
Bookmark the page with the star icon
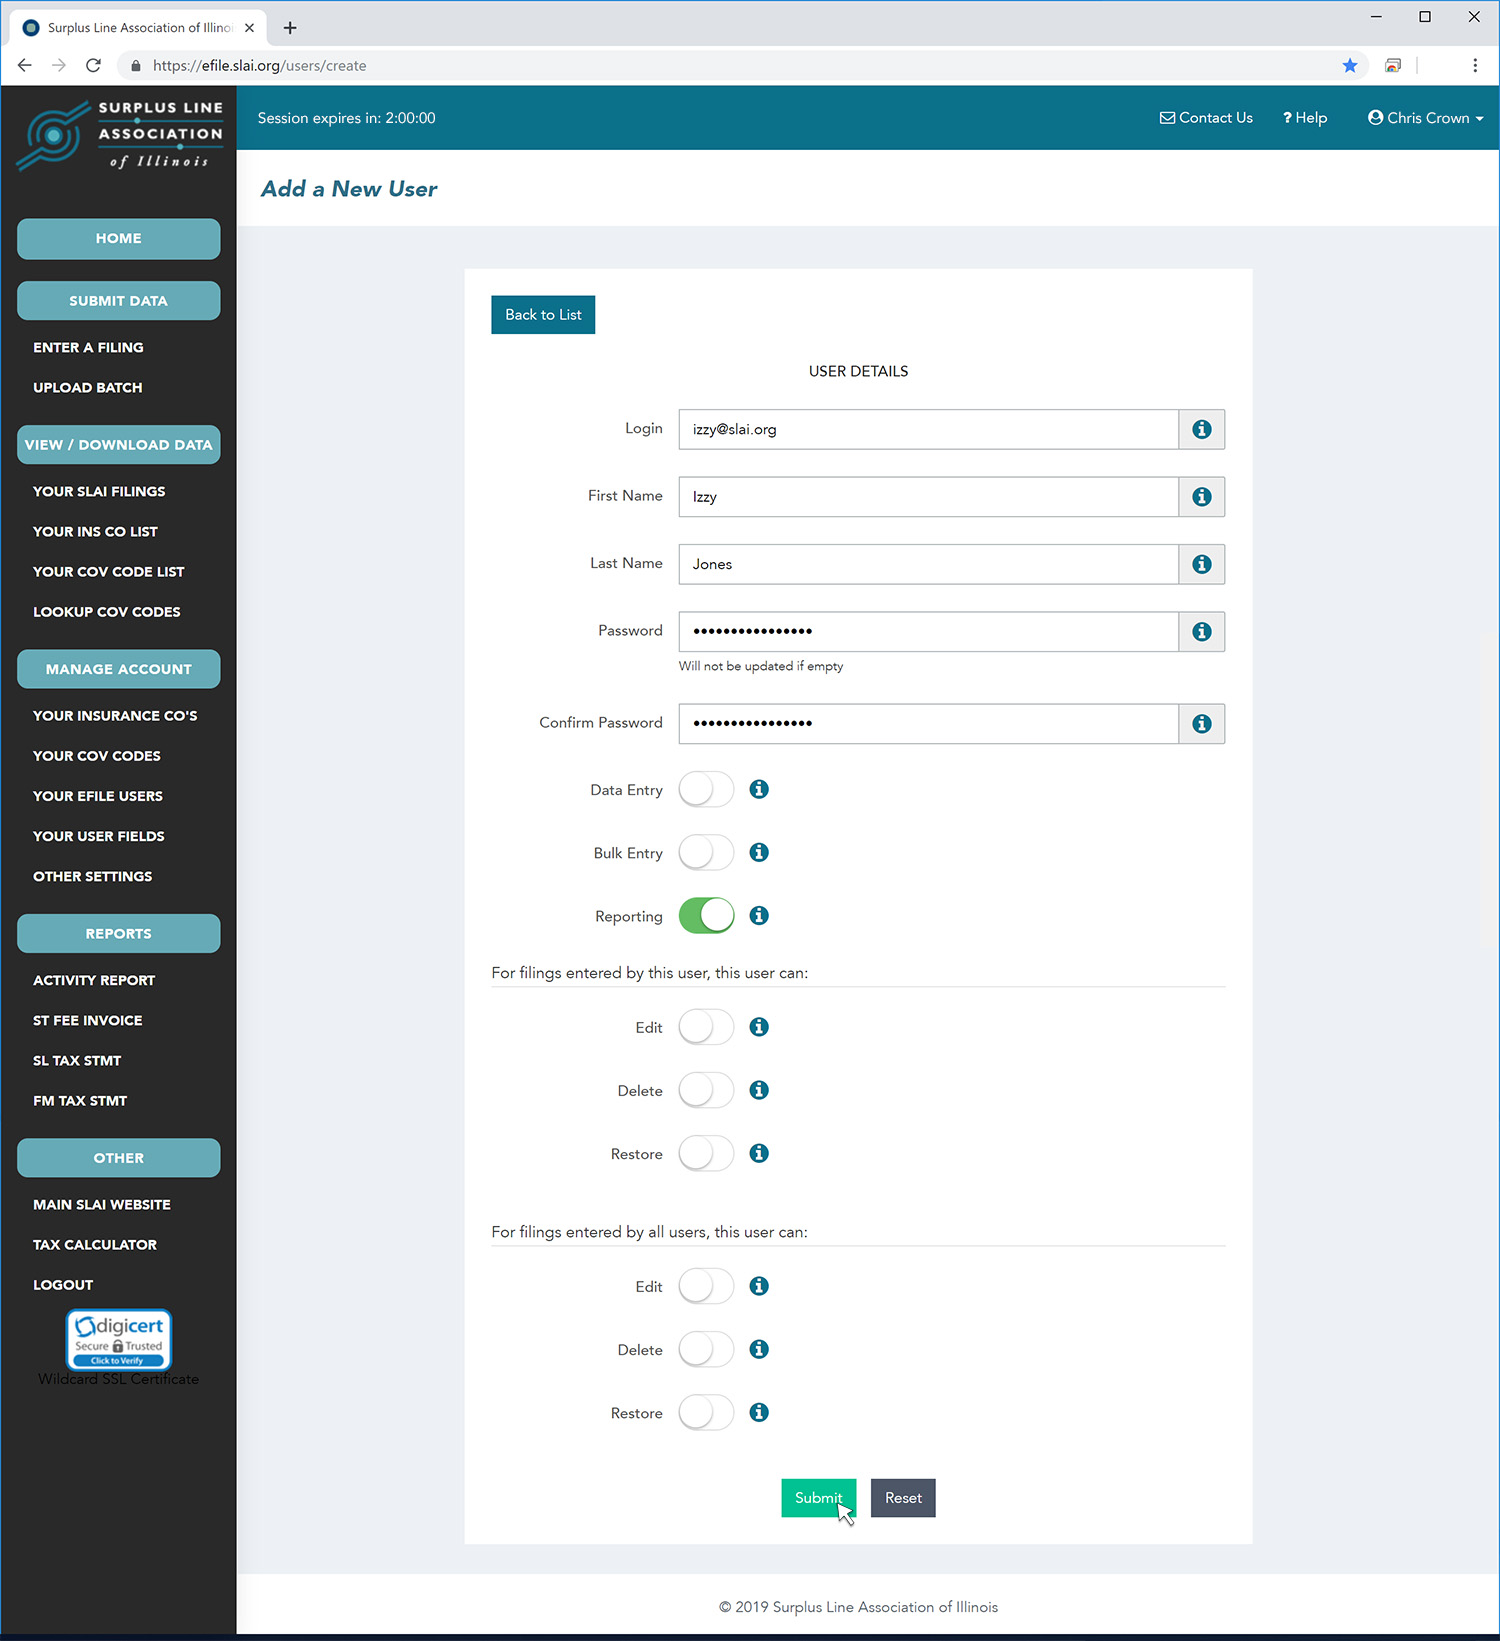tap(1350, 66)
